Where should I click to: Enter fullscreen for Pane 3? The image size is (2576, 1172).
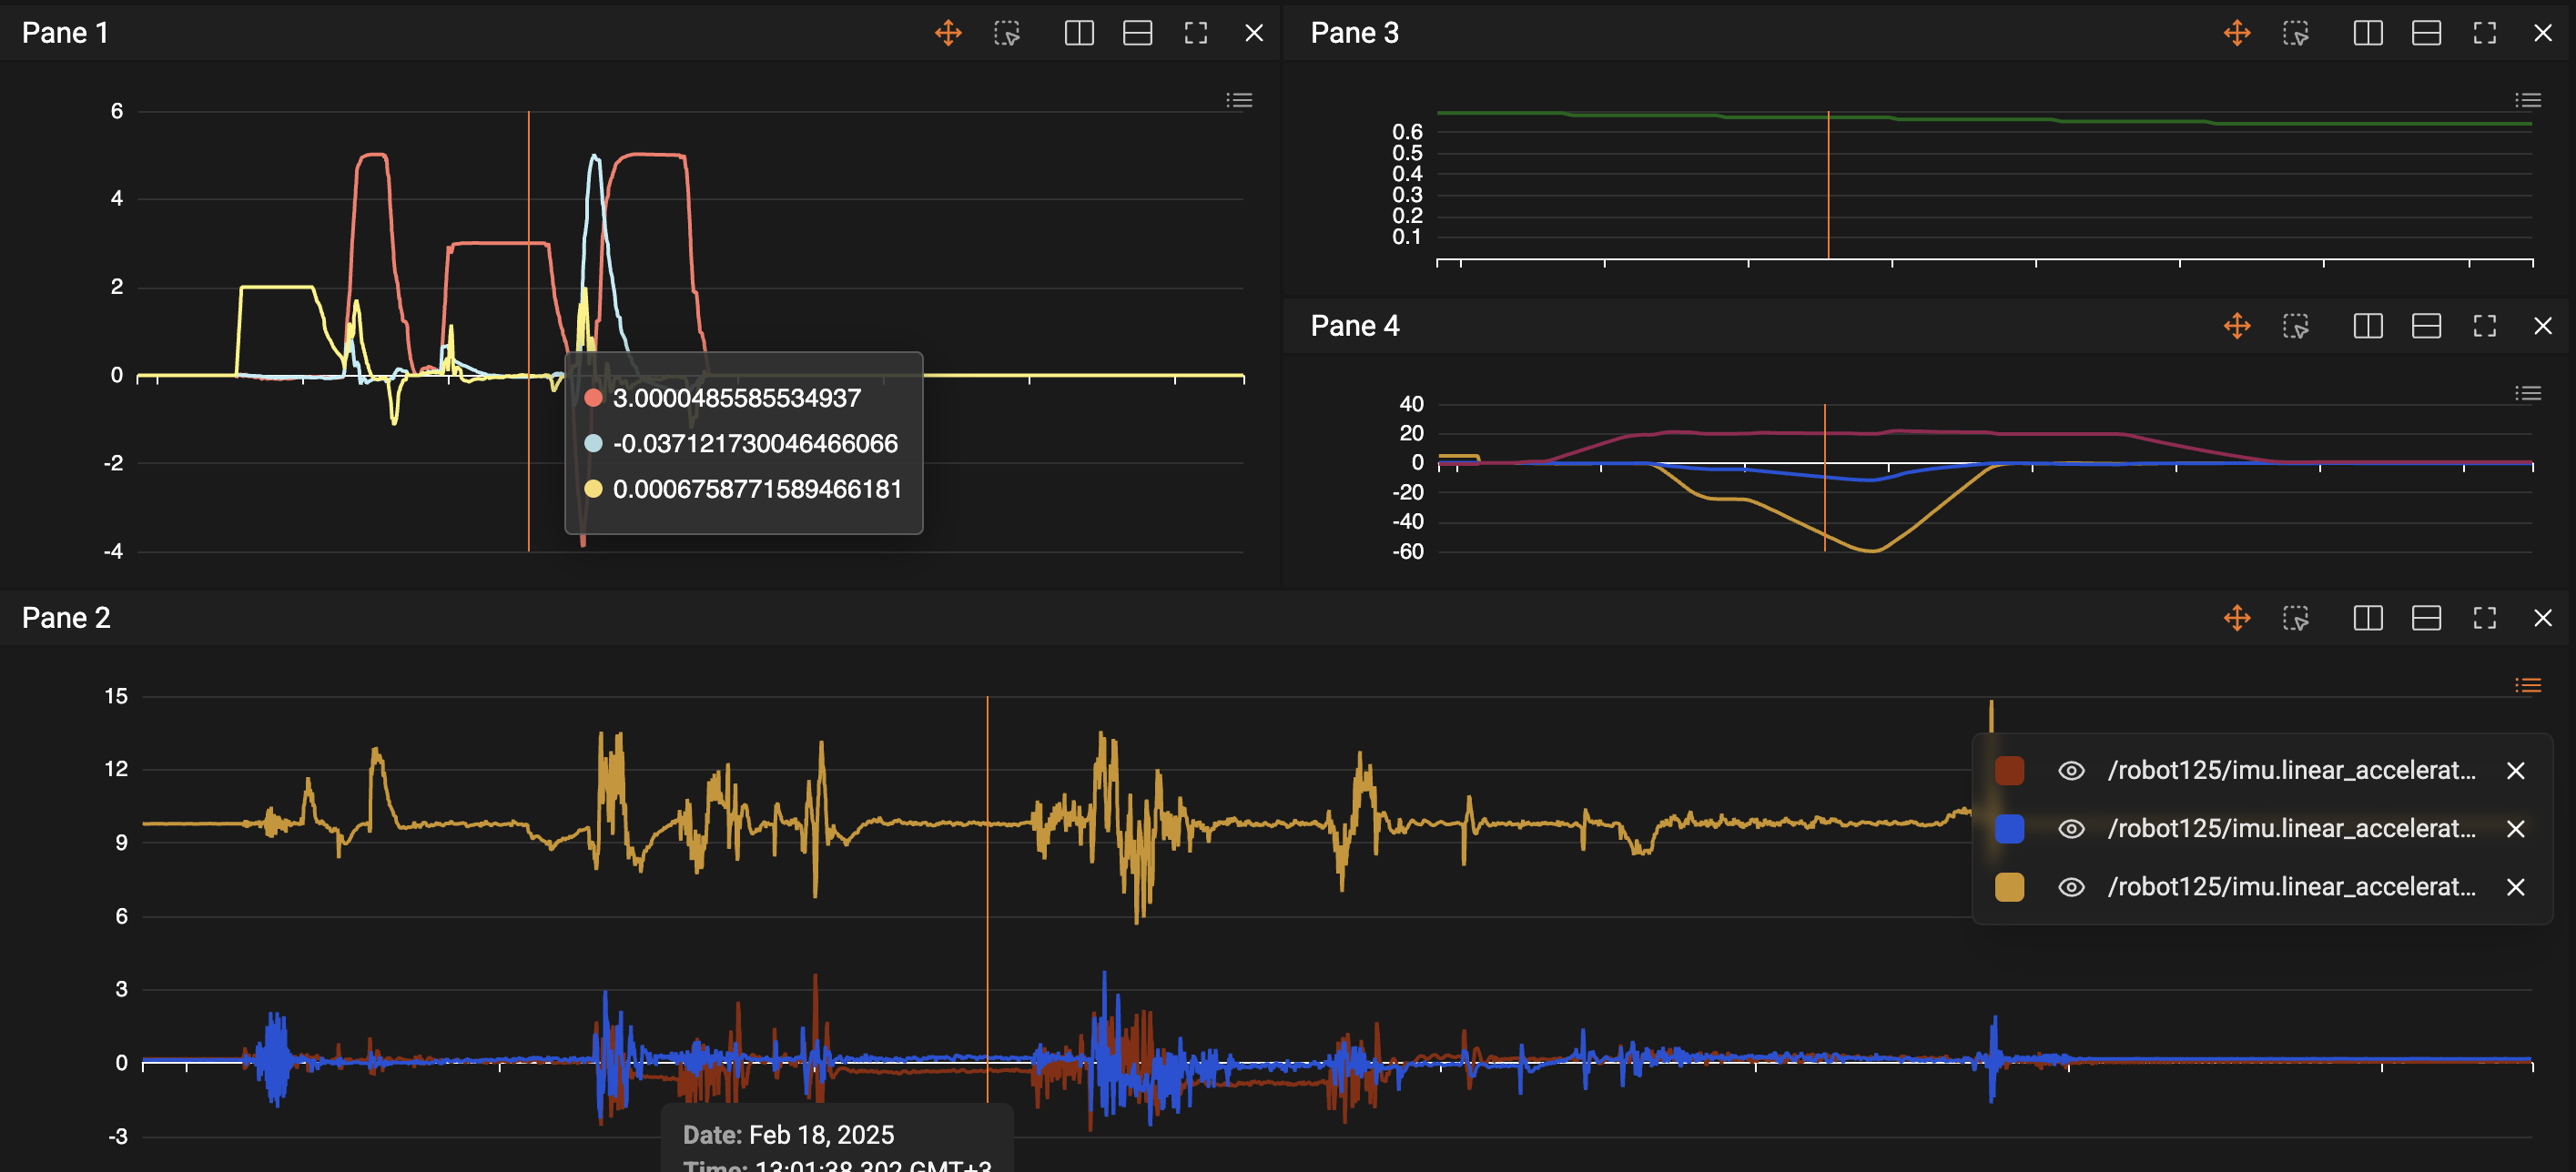pos(2484,33)
